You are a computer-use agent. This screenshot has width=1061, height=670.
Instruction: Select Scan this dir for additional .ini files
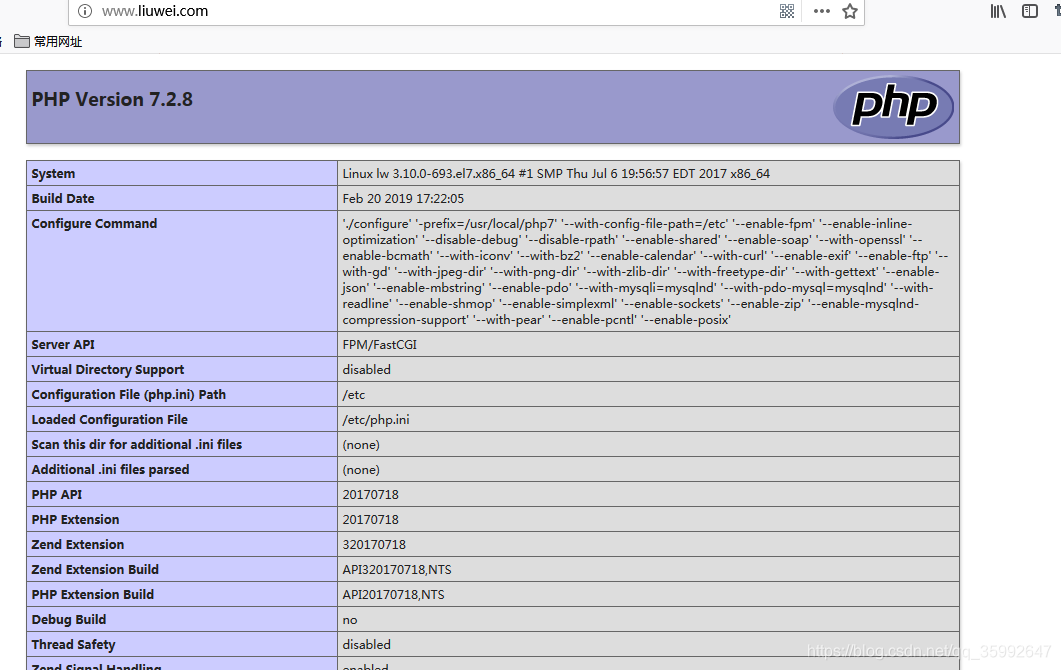click(137, 445)
